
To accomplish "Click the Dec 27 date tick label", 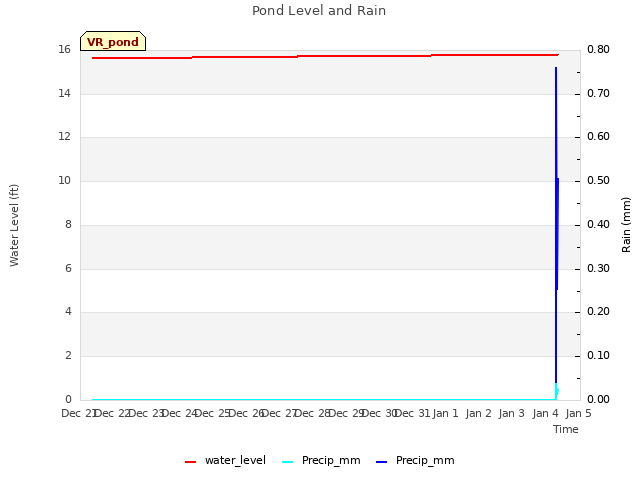I will [279, 413].
